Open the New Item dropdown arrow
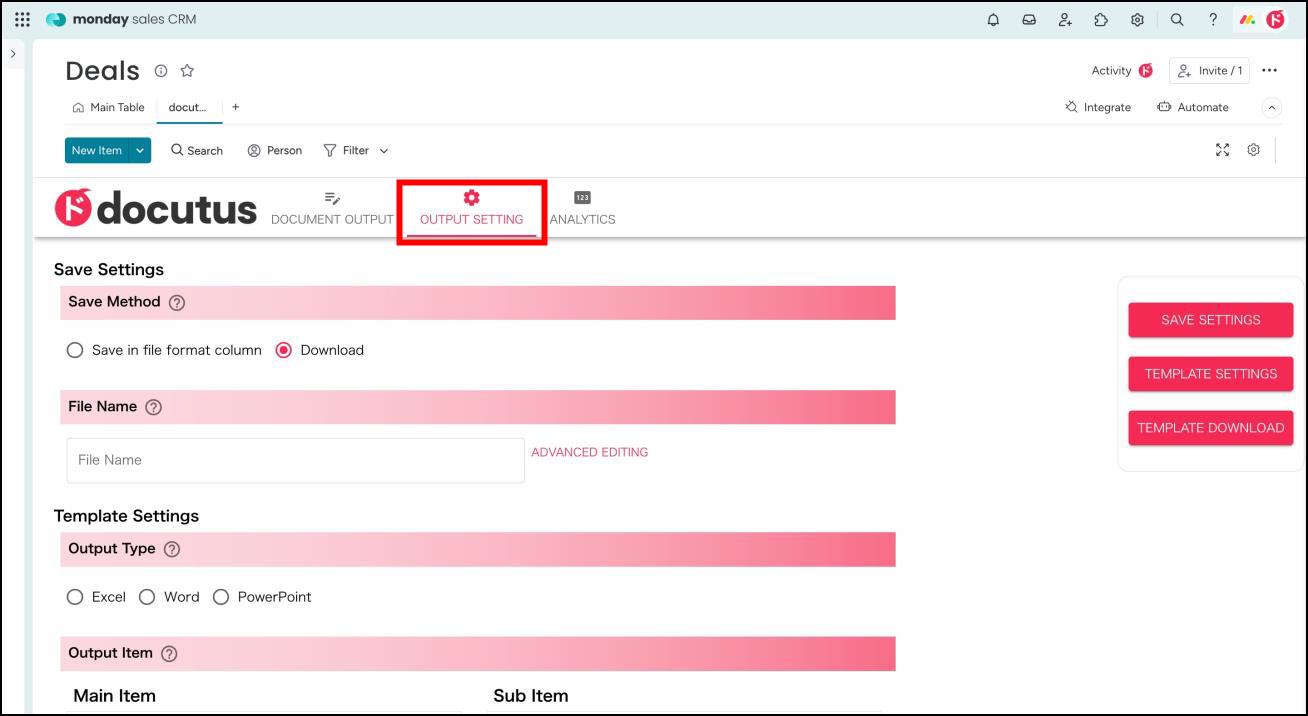 coord(140,150)
